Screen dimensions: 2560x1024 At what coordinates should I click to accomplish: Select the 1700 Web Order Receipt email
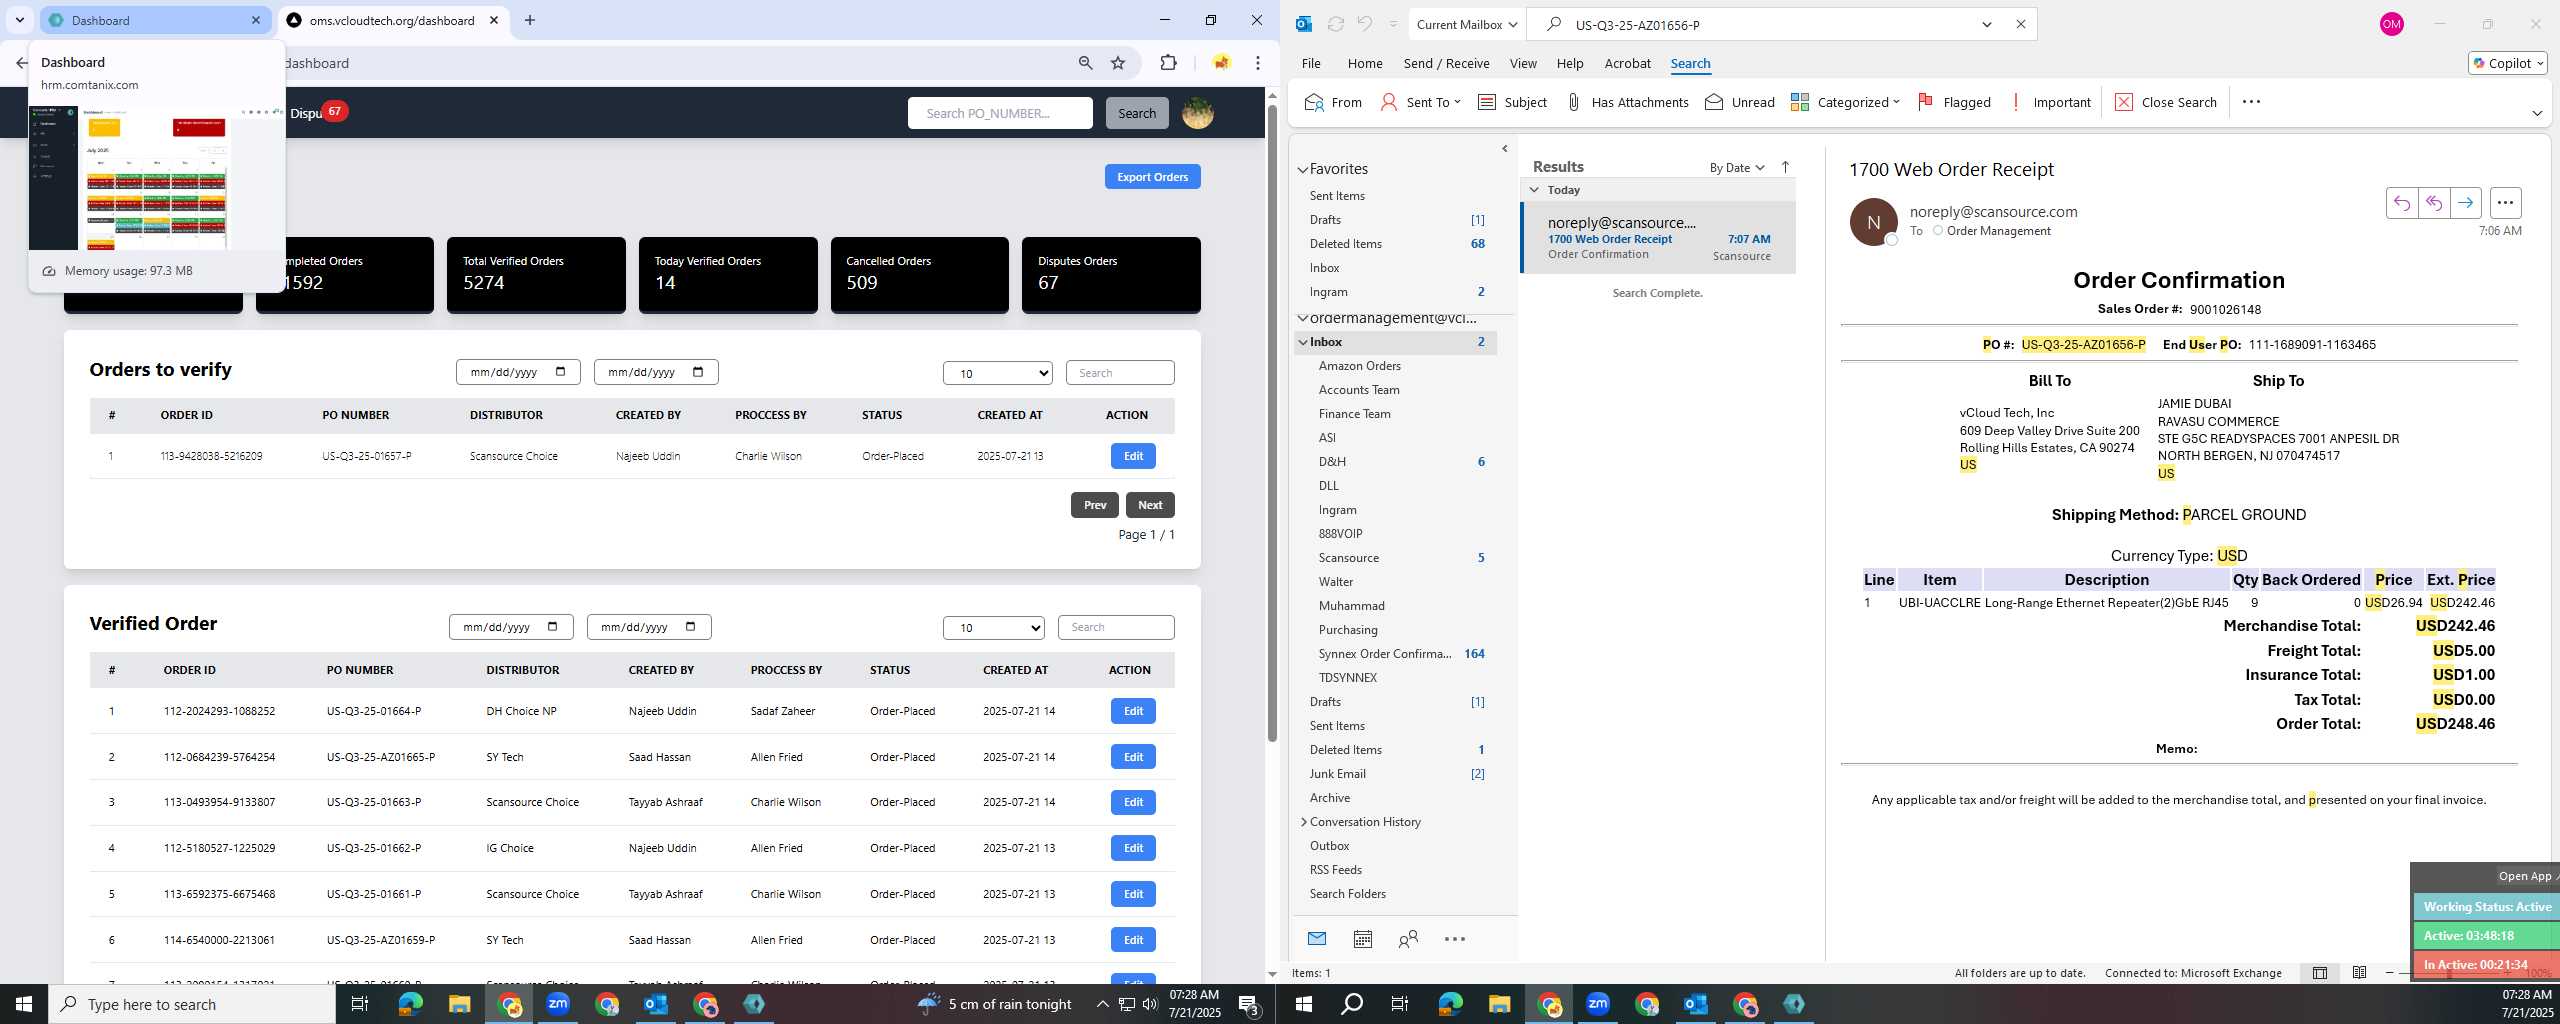coord(1658,238)
